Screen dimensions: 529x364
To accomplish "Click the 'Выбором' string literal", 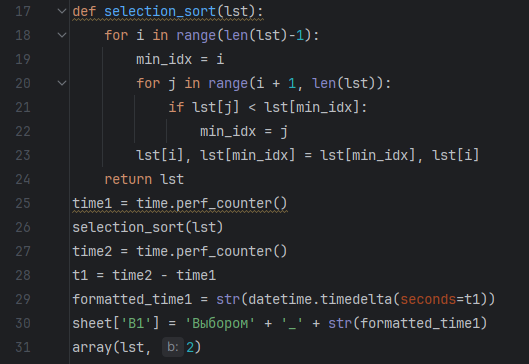I will pos(220,324).
